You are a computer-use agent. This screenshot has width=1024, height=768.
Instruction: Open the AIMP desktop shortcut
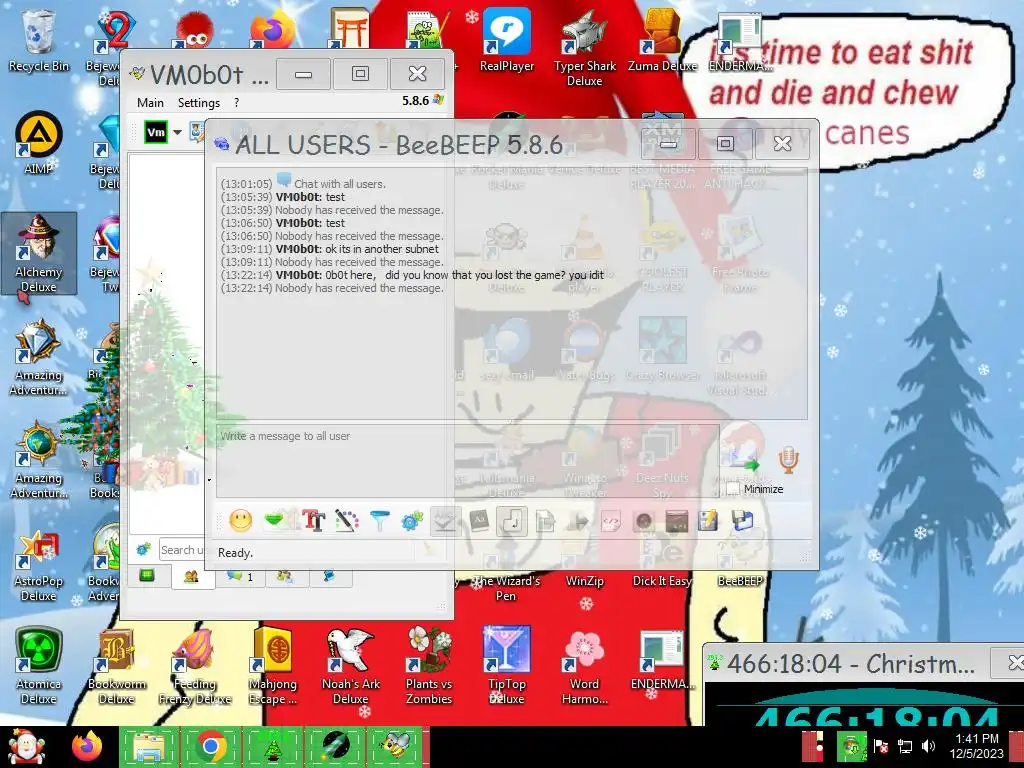(39, 142)
